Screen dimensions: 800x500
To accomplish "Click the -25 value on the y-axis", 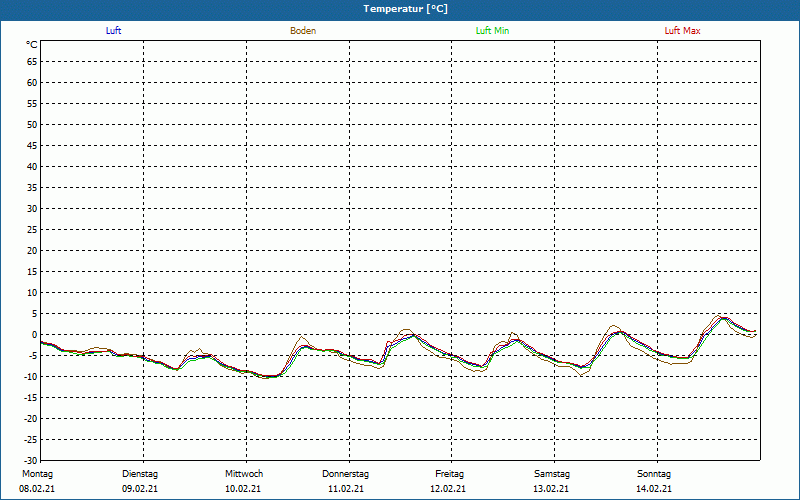I will coord(31,440).
